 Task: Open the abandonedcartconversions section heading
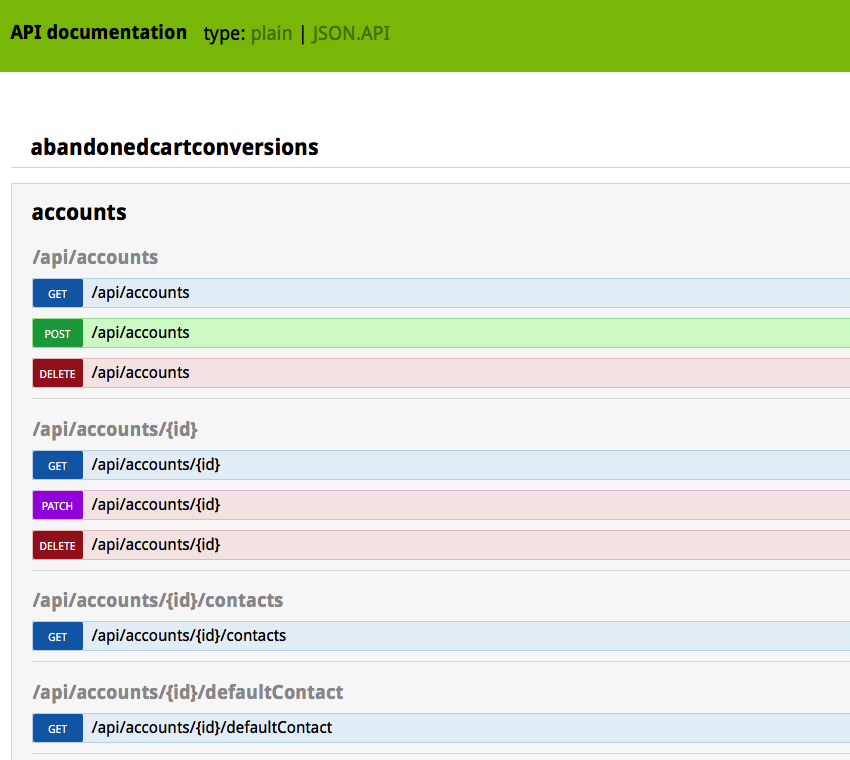(x=175, y=147)
